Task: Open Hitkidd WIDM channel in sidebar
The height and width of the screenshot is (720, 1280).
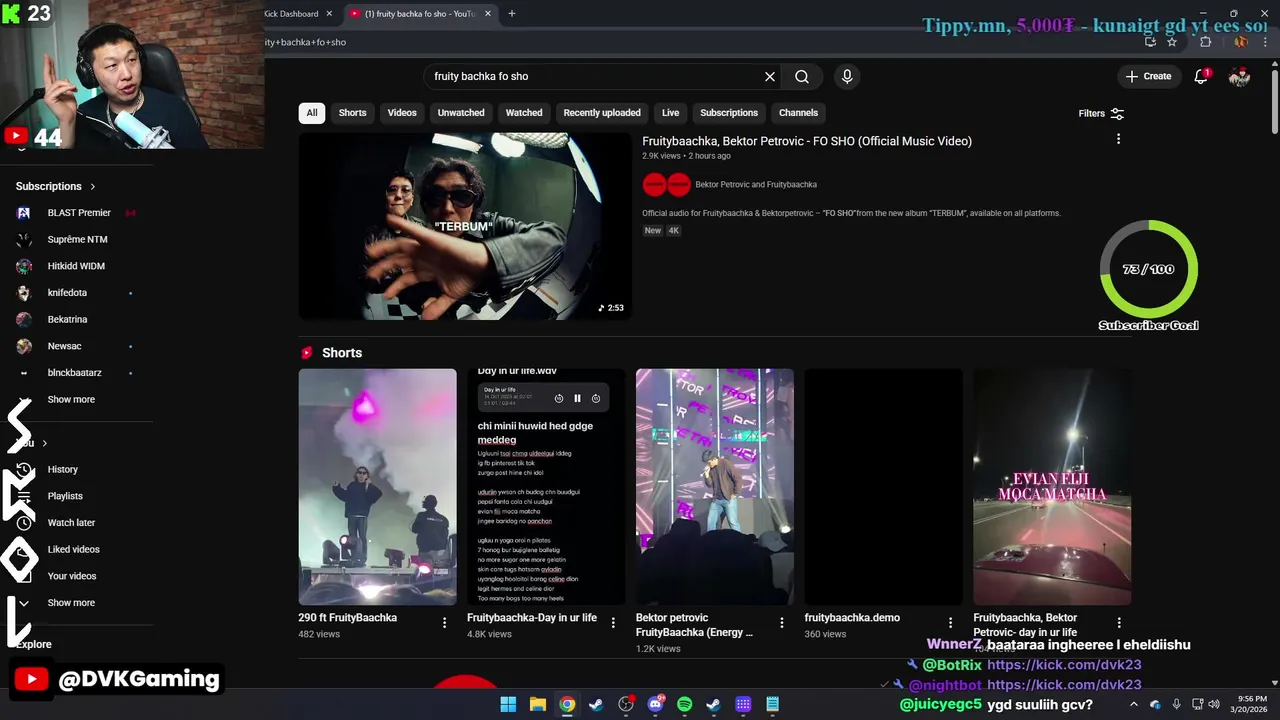Action: (76, 266)
